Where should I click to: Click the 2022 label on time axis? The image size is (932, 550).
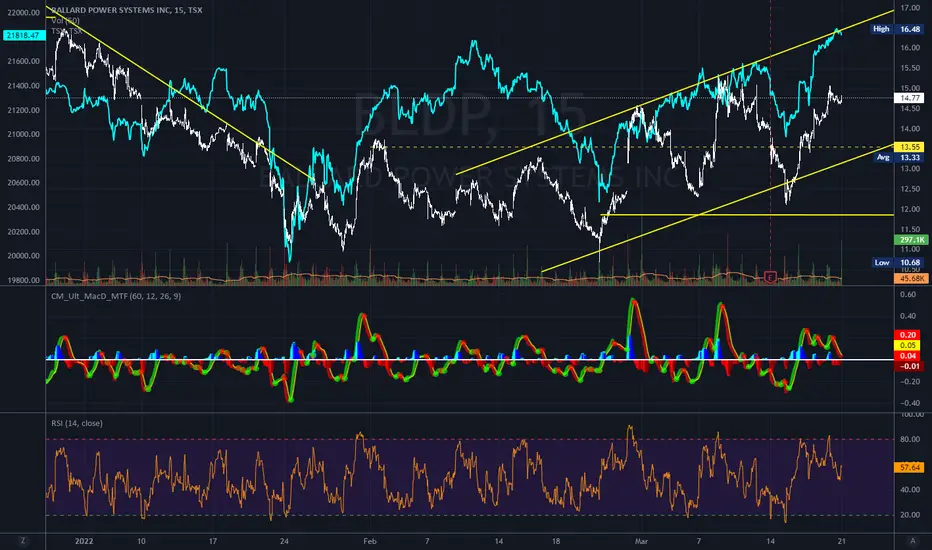[x=84, y=541]
